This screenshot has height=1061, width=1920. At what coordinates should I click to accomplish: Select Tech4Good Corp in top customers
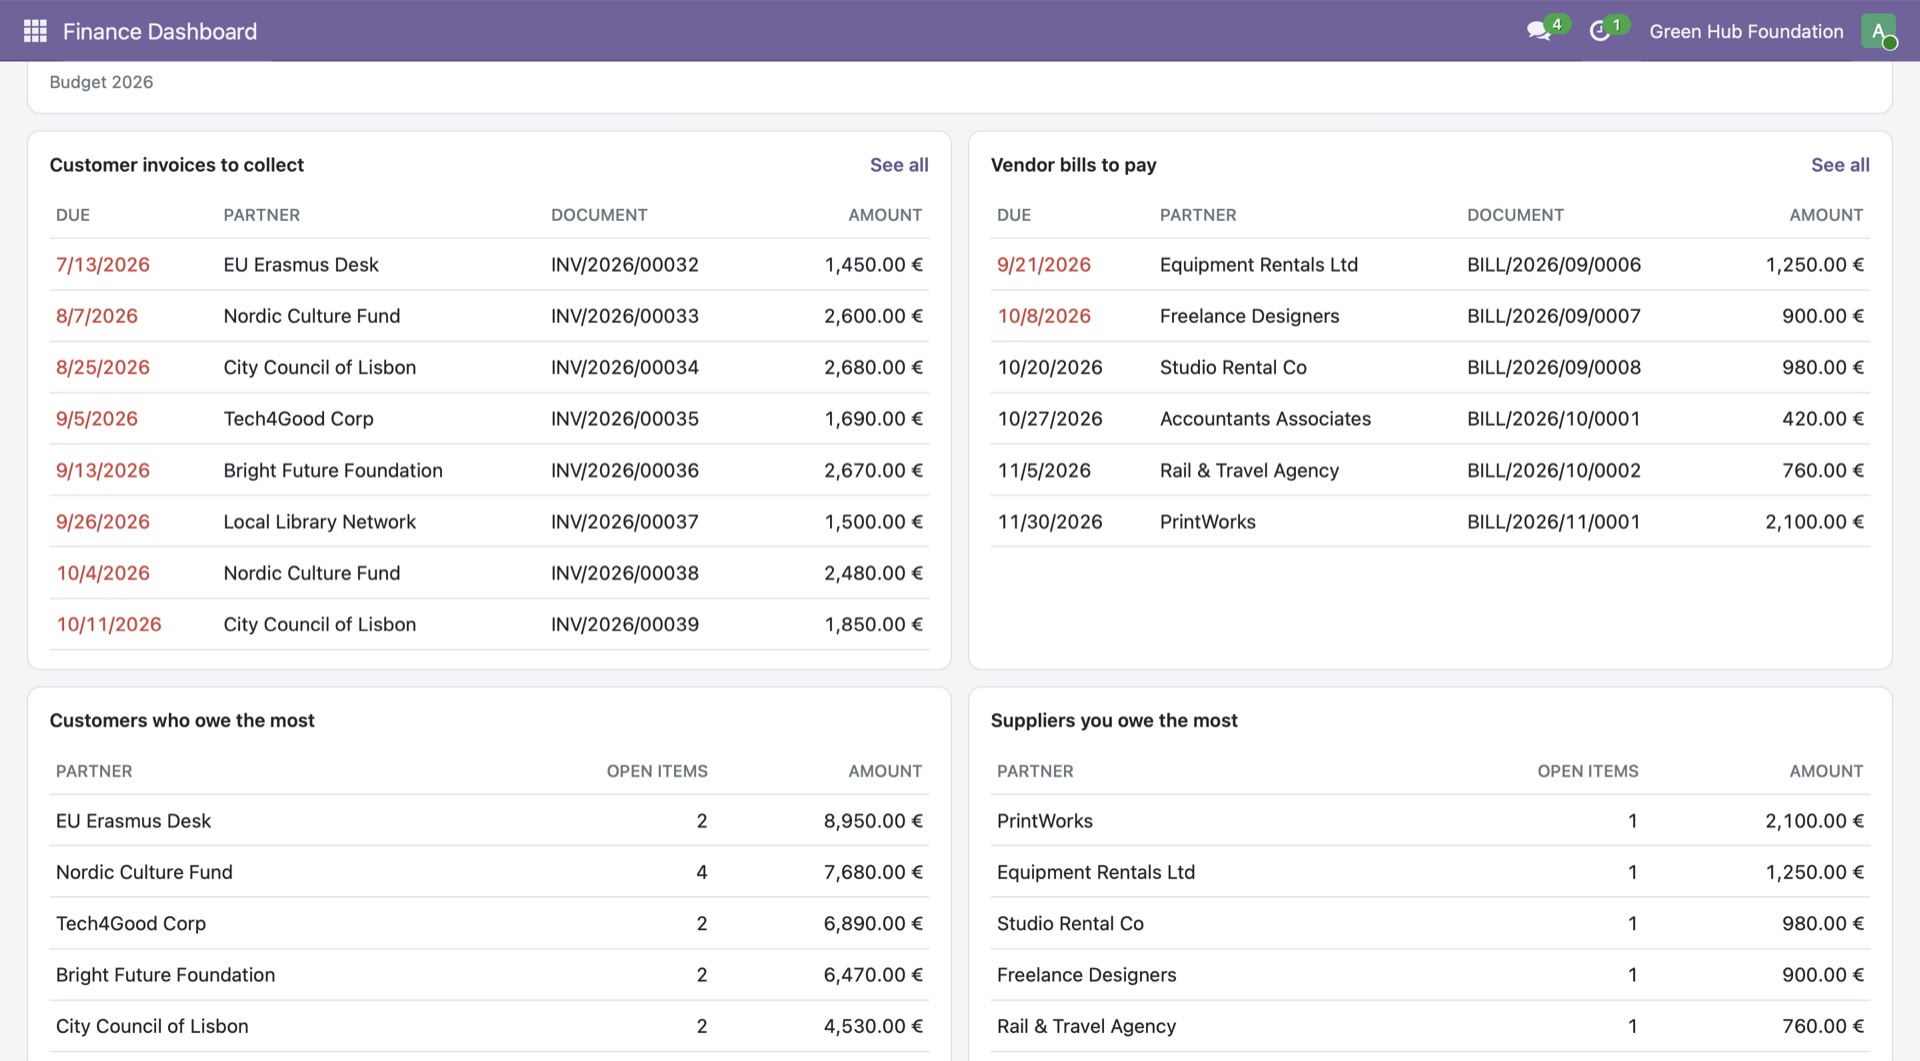tap(131, 924)
